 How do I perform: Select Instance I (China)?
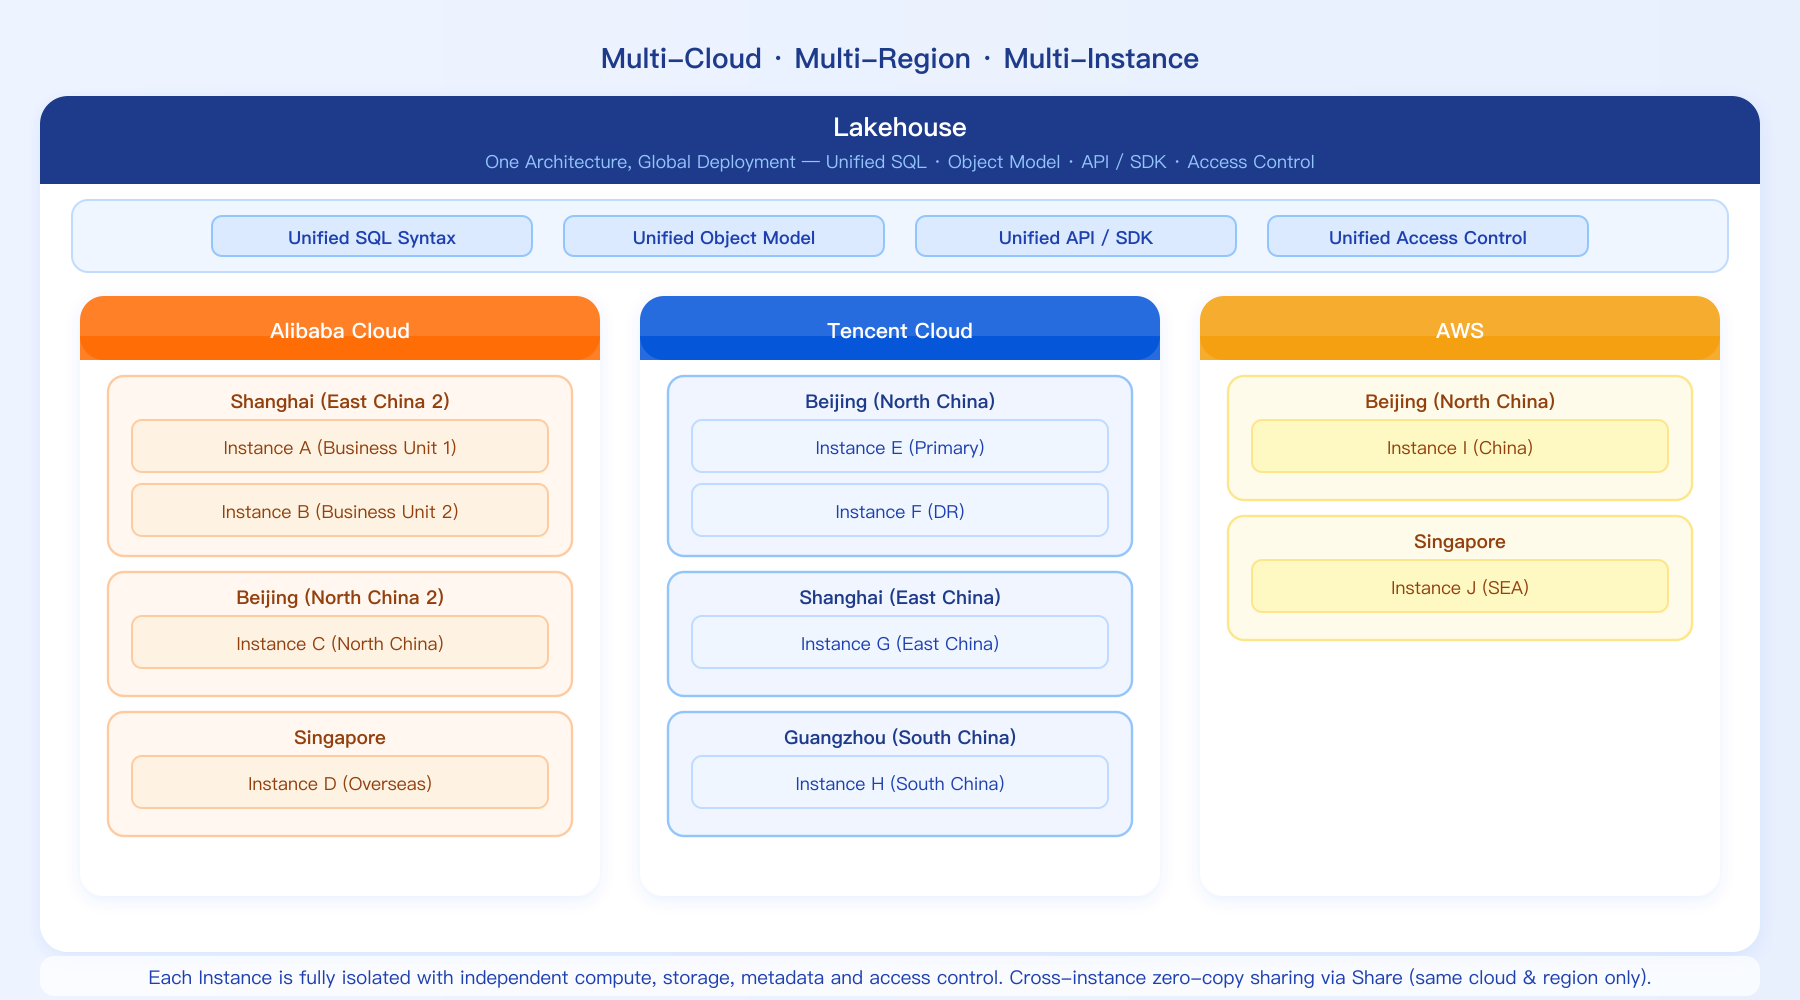tap(1460, 447)
